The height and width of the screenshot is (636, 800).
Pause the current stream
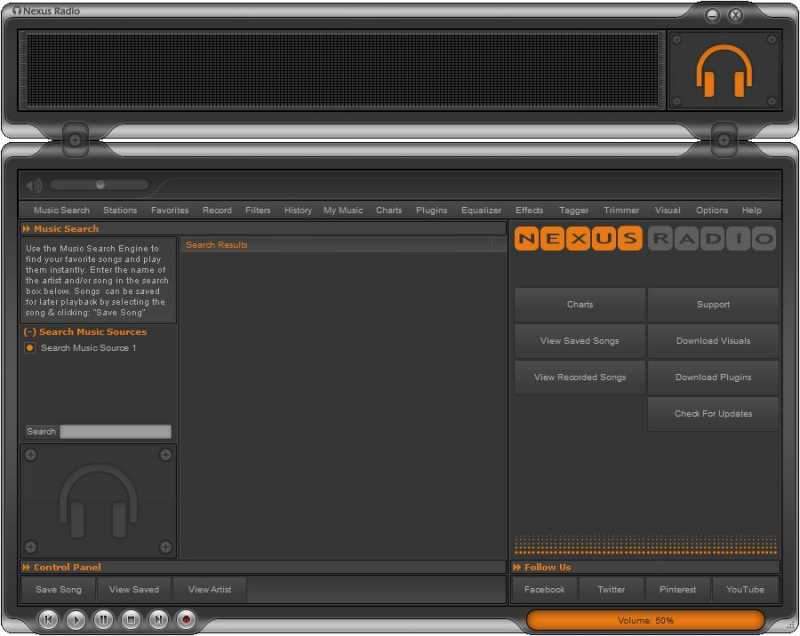(104, 620)
